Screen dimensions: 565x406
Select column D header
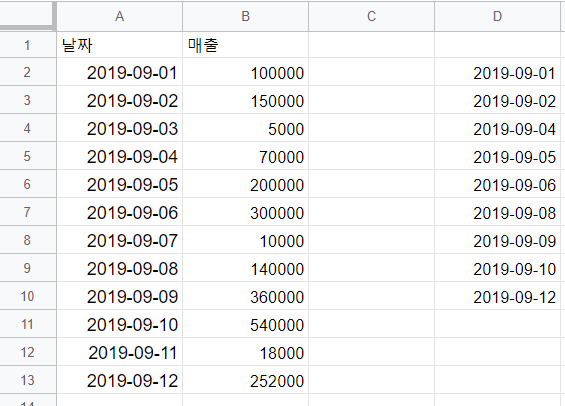click(x=497, y=16)
